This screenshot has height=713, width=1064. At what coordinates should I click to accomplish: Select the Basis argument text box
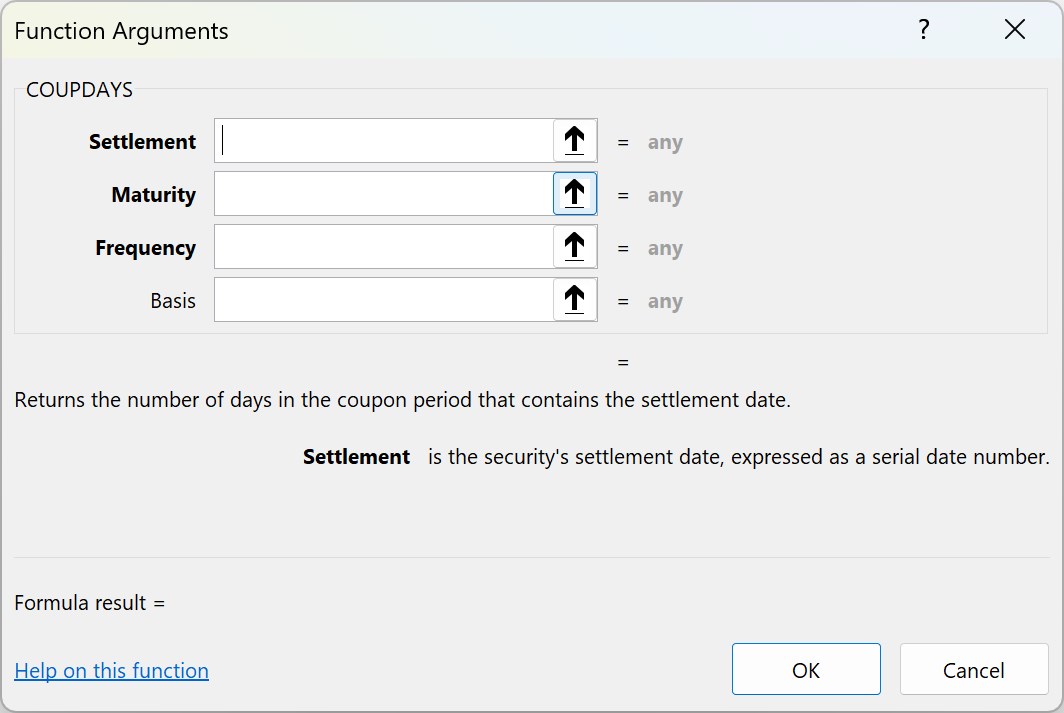384,299
